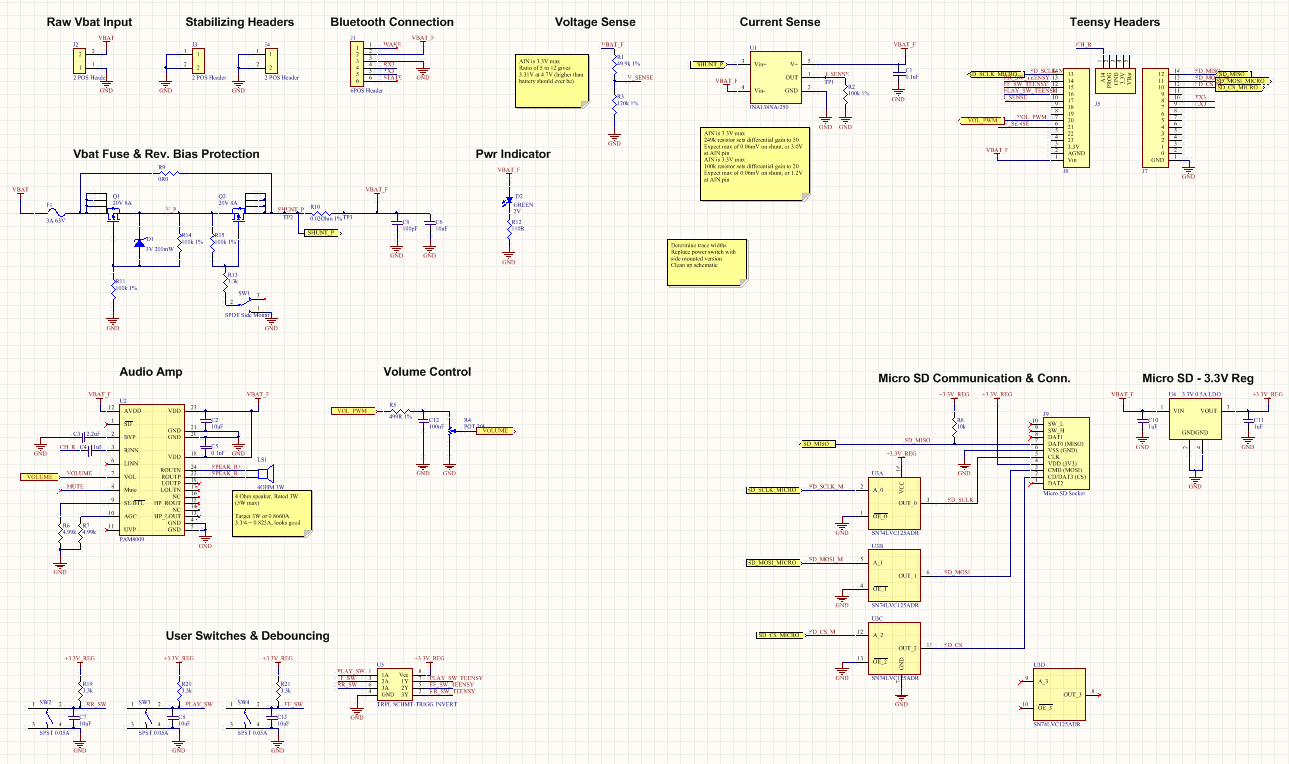
Task: Select the VOLUME port in Audio Amp
Action: [x=39, y=477]
